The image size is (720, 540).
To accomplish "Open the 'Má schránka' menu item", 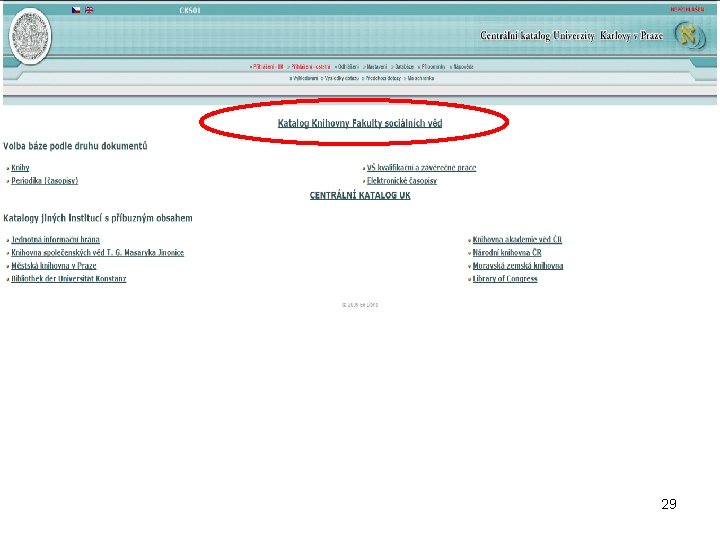I will click(x=421, y=78).
